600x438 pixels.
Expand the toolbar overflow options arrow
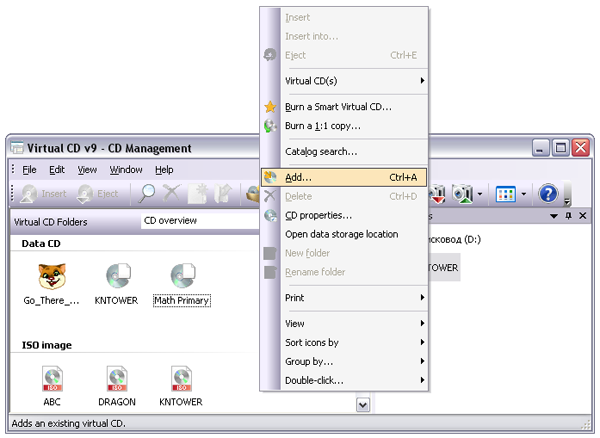(567, 201)
